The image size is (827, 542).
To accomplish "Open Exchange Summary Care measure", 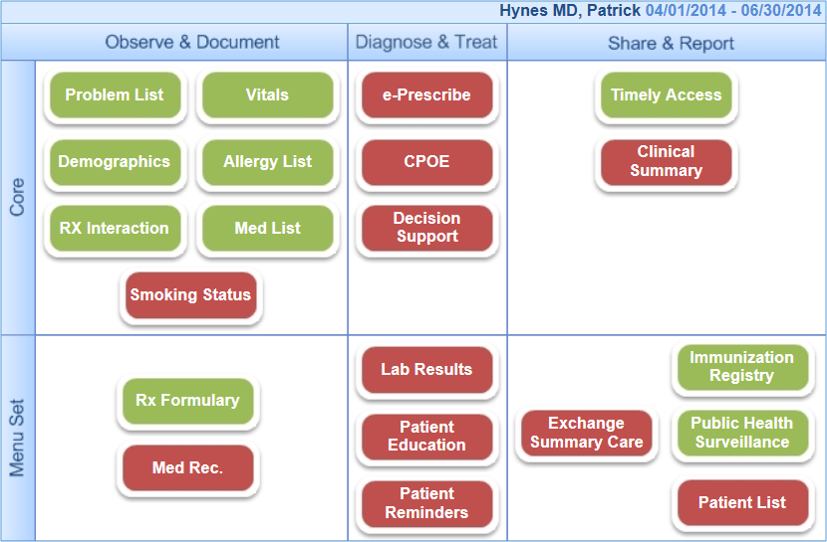I will [x=586, y=433].
